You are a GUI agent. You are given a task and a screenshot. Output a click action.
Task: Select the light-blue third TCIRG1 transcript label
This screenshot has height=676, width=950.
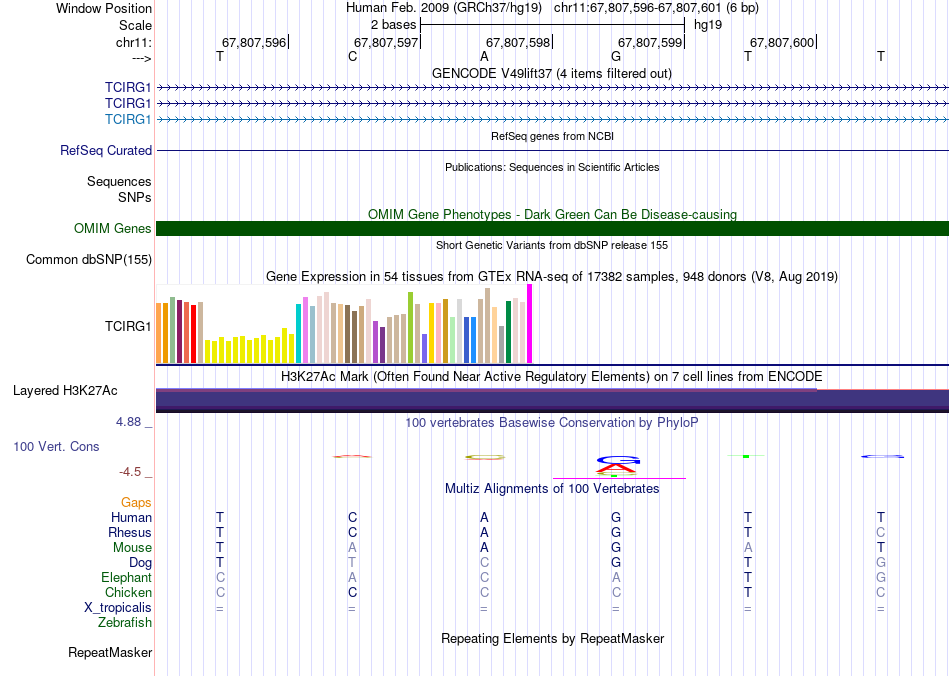[x=128, y=119]
